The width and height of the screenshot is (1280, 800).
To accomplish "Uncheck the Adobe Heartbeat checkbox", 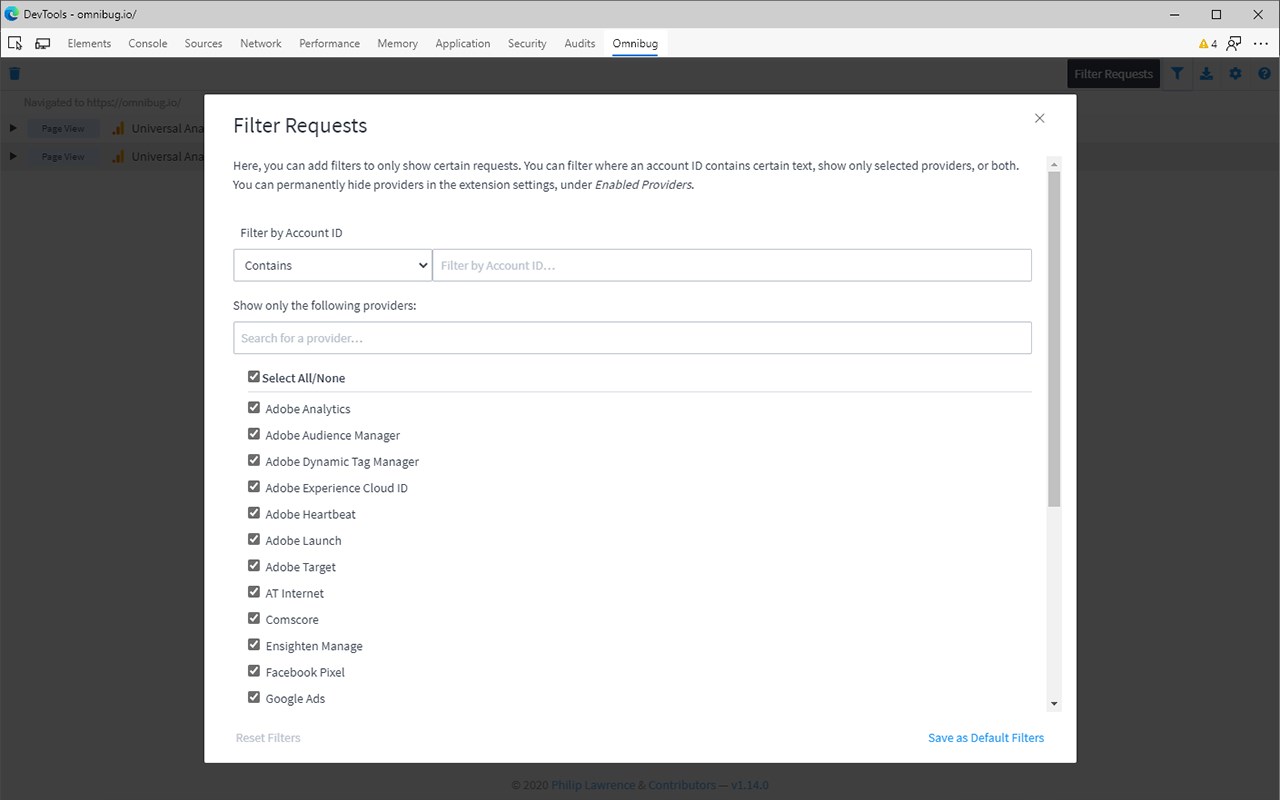I will [x=254, y=513].
